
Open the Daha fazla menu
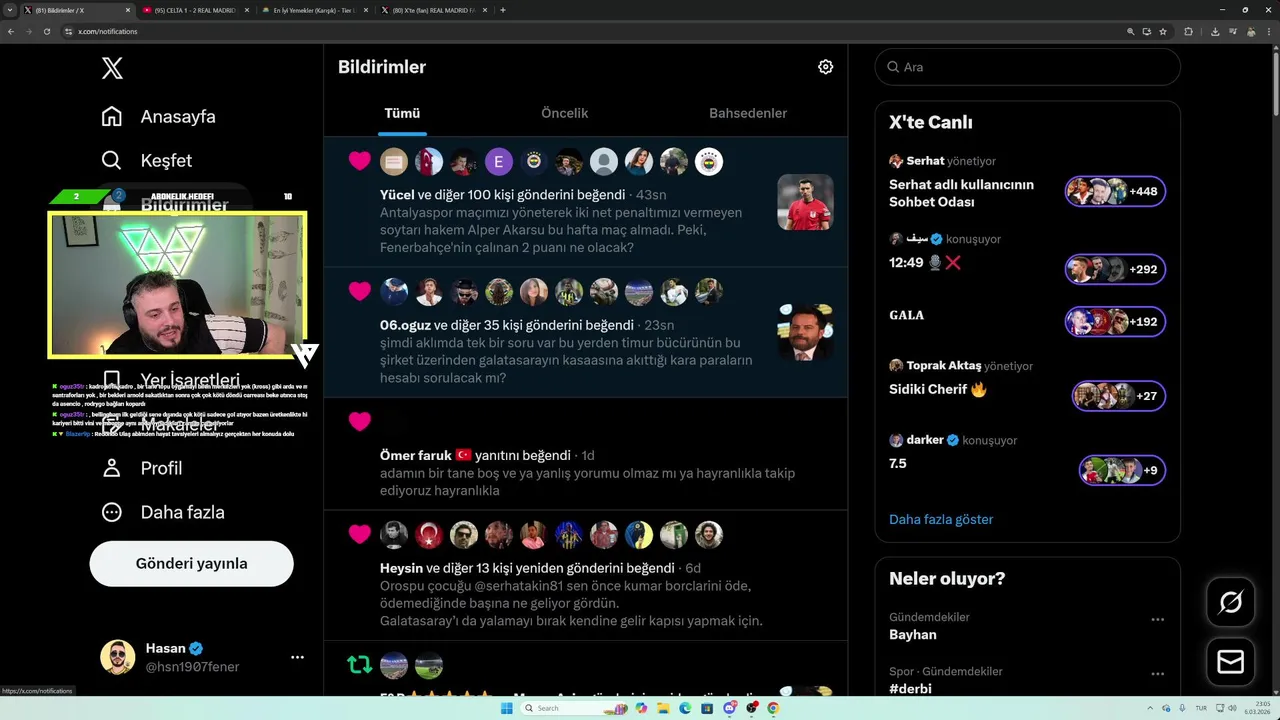click(x=163, y=512)
